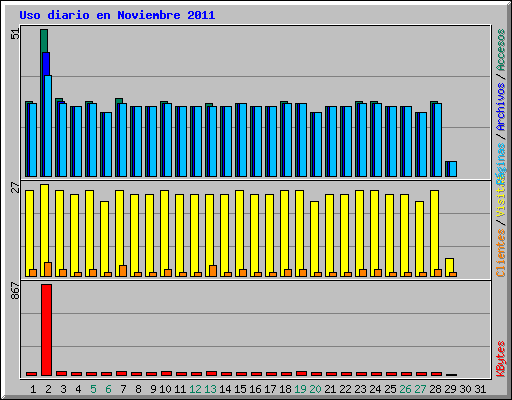Click day label "18" on the x-axis

pyautogui.click(x=285, y=389)
